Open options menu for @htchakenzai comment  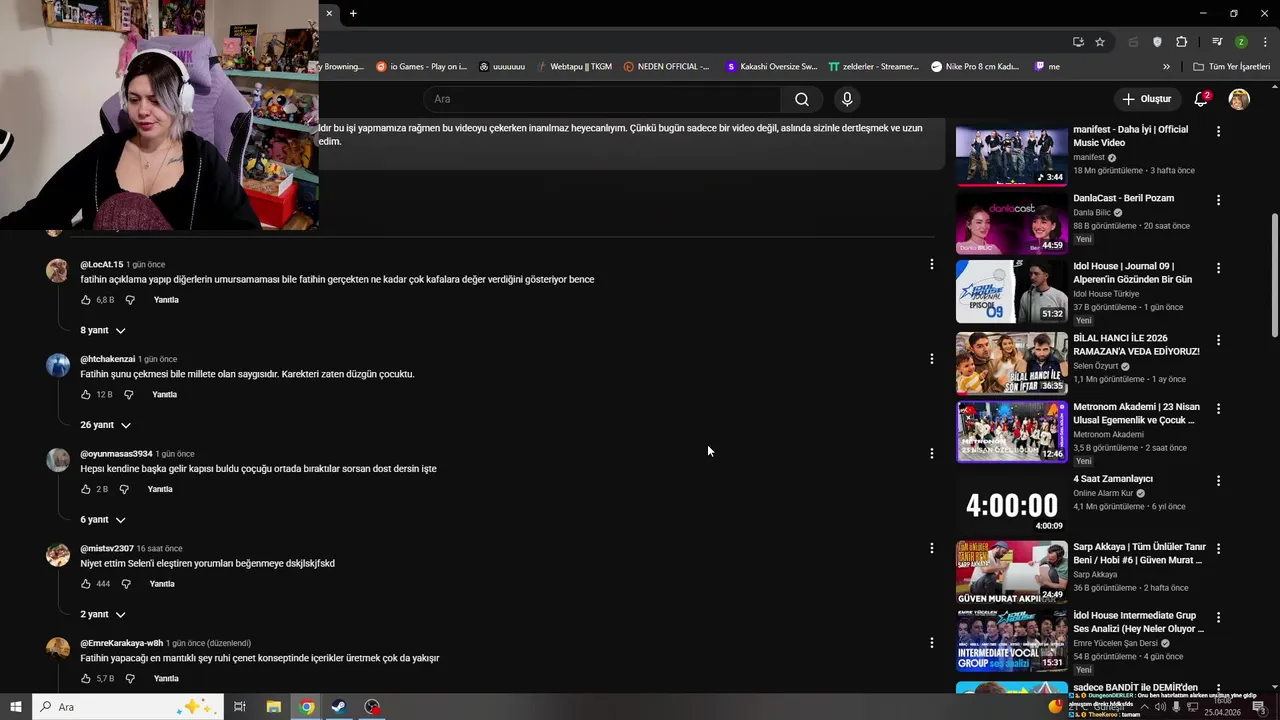931,359
